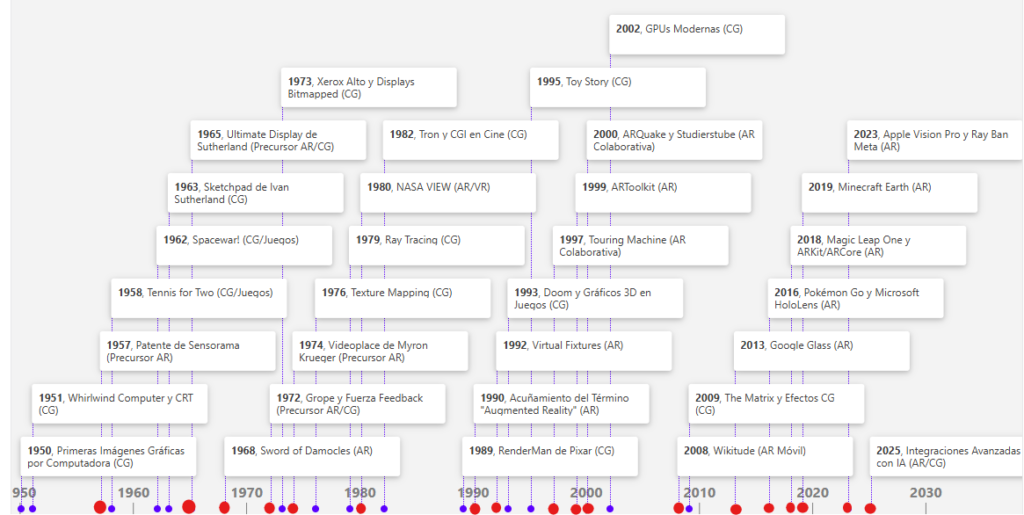1024x515 pixels.
Task: Click the 1957 Patente de Sensorama card
Action: click(x=188, y=351)
